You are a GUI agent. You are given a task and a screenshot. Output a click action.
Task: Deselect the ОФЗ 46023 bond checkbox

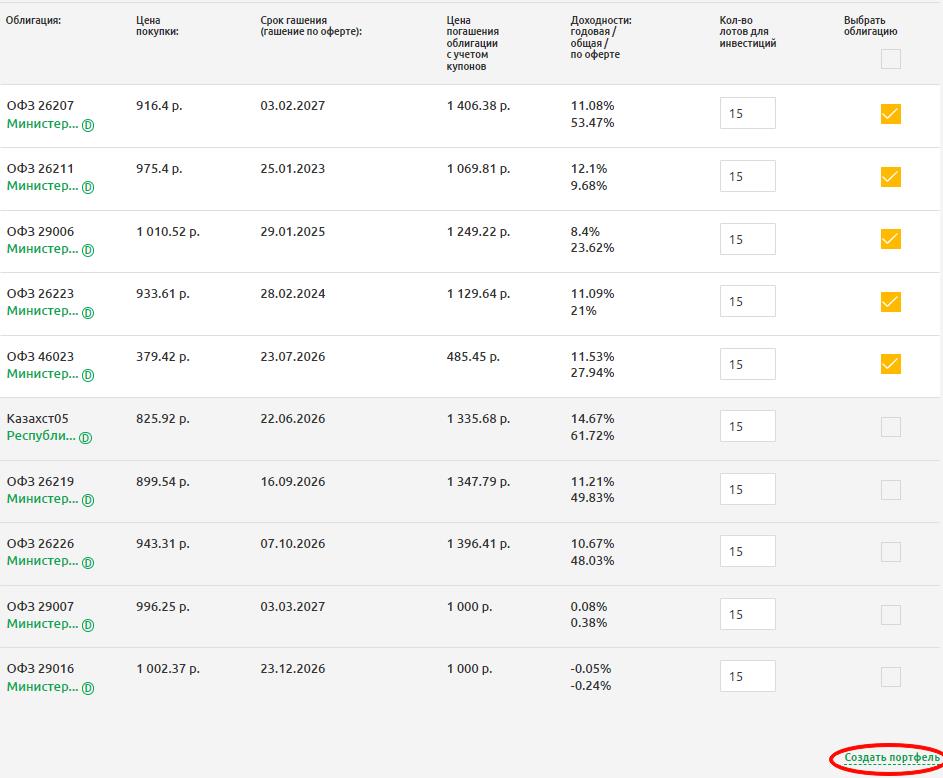890,364
